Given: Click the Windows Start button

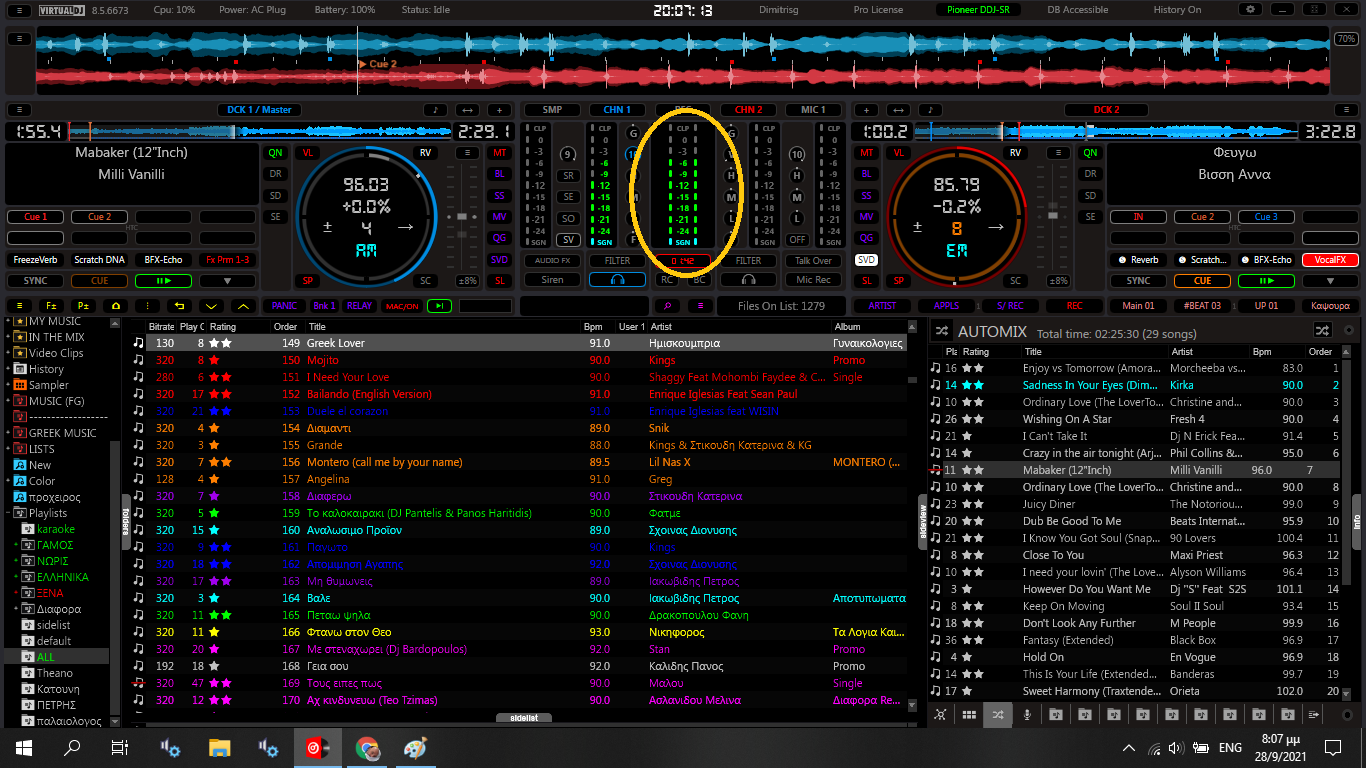Looking at the screenshot, I should tap(24, 747).
